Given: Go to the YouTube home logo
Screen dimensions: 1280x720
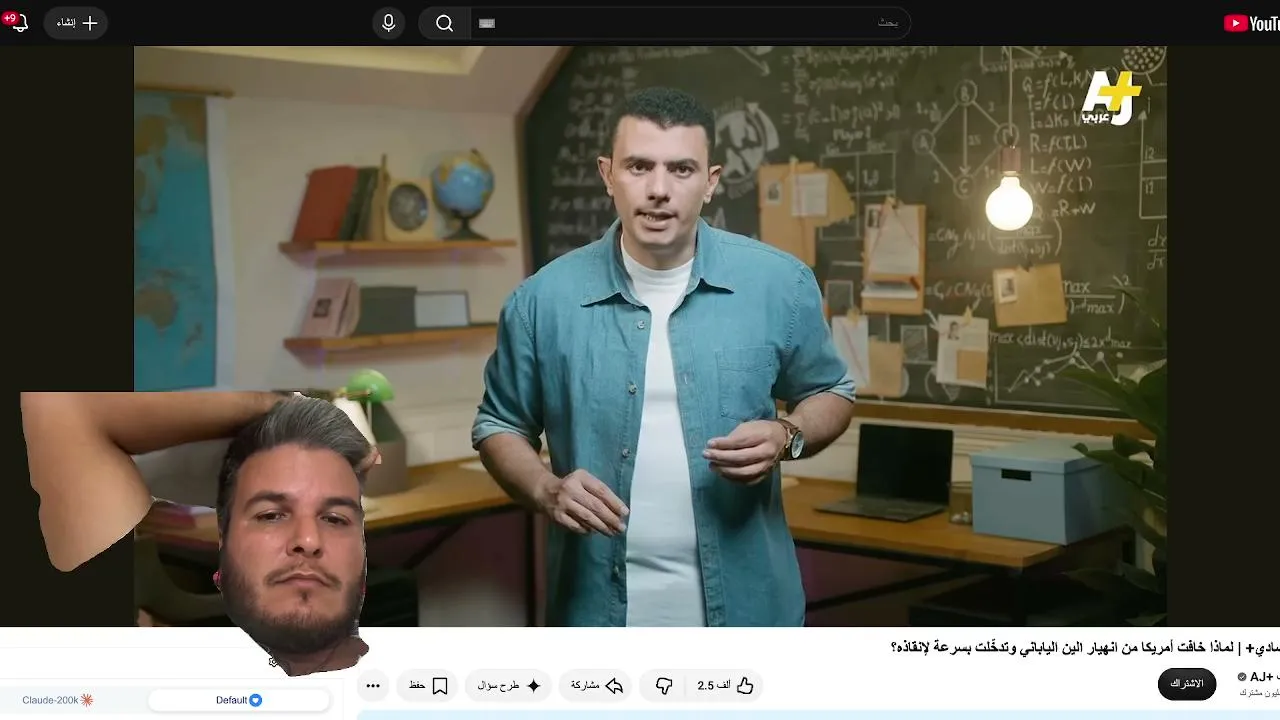Looking at the screenshot, I should click(x=1251, y=23).
